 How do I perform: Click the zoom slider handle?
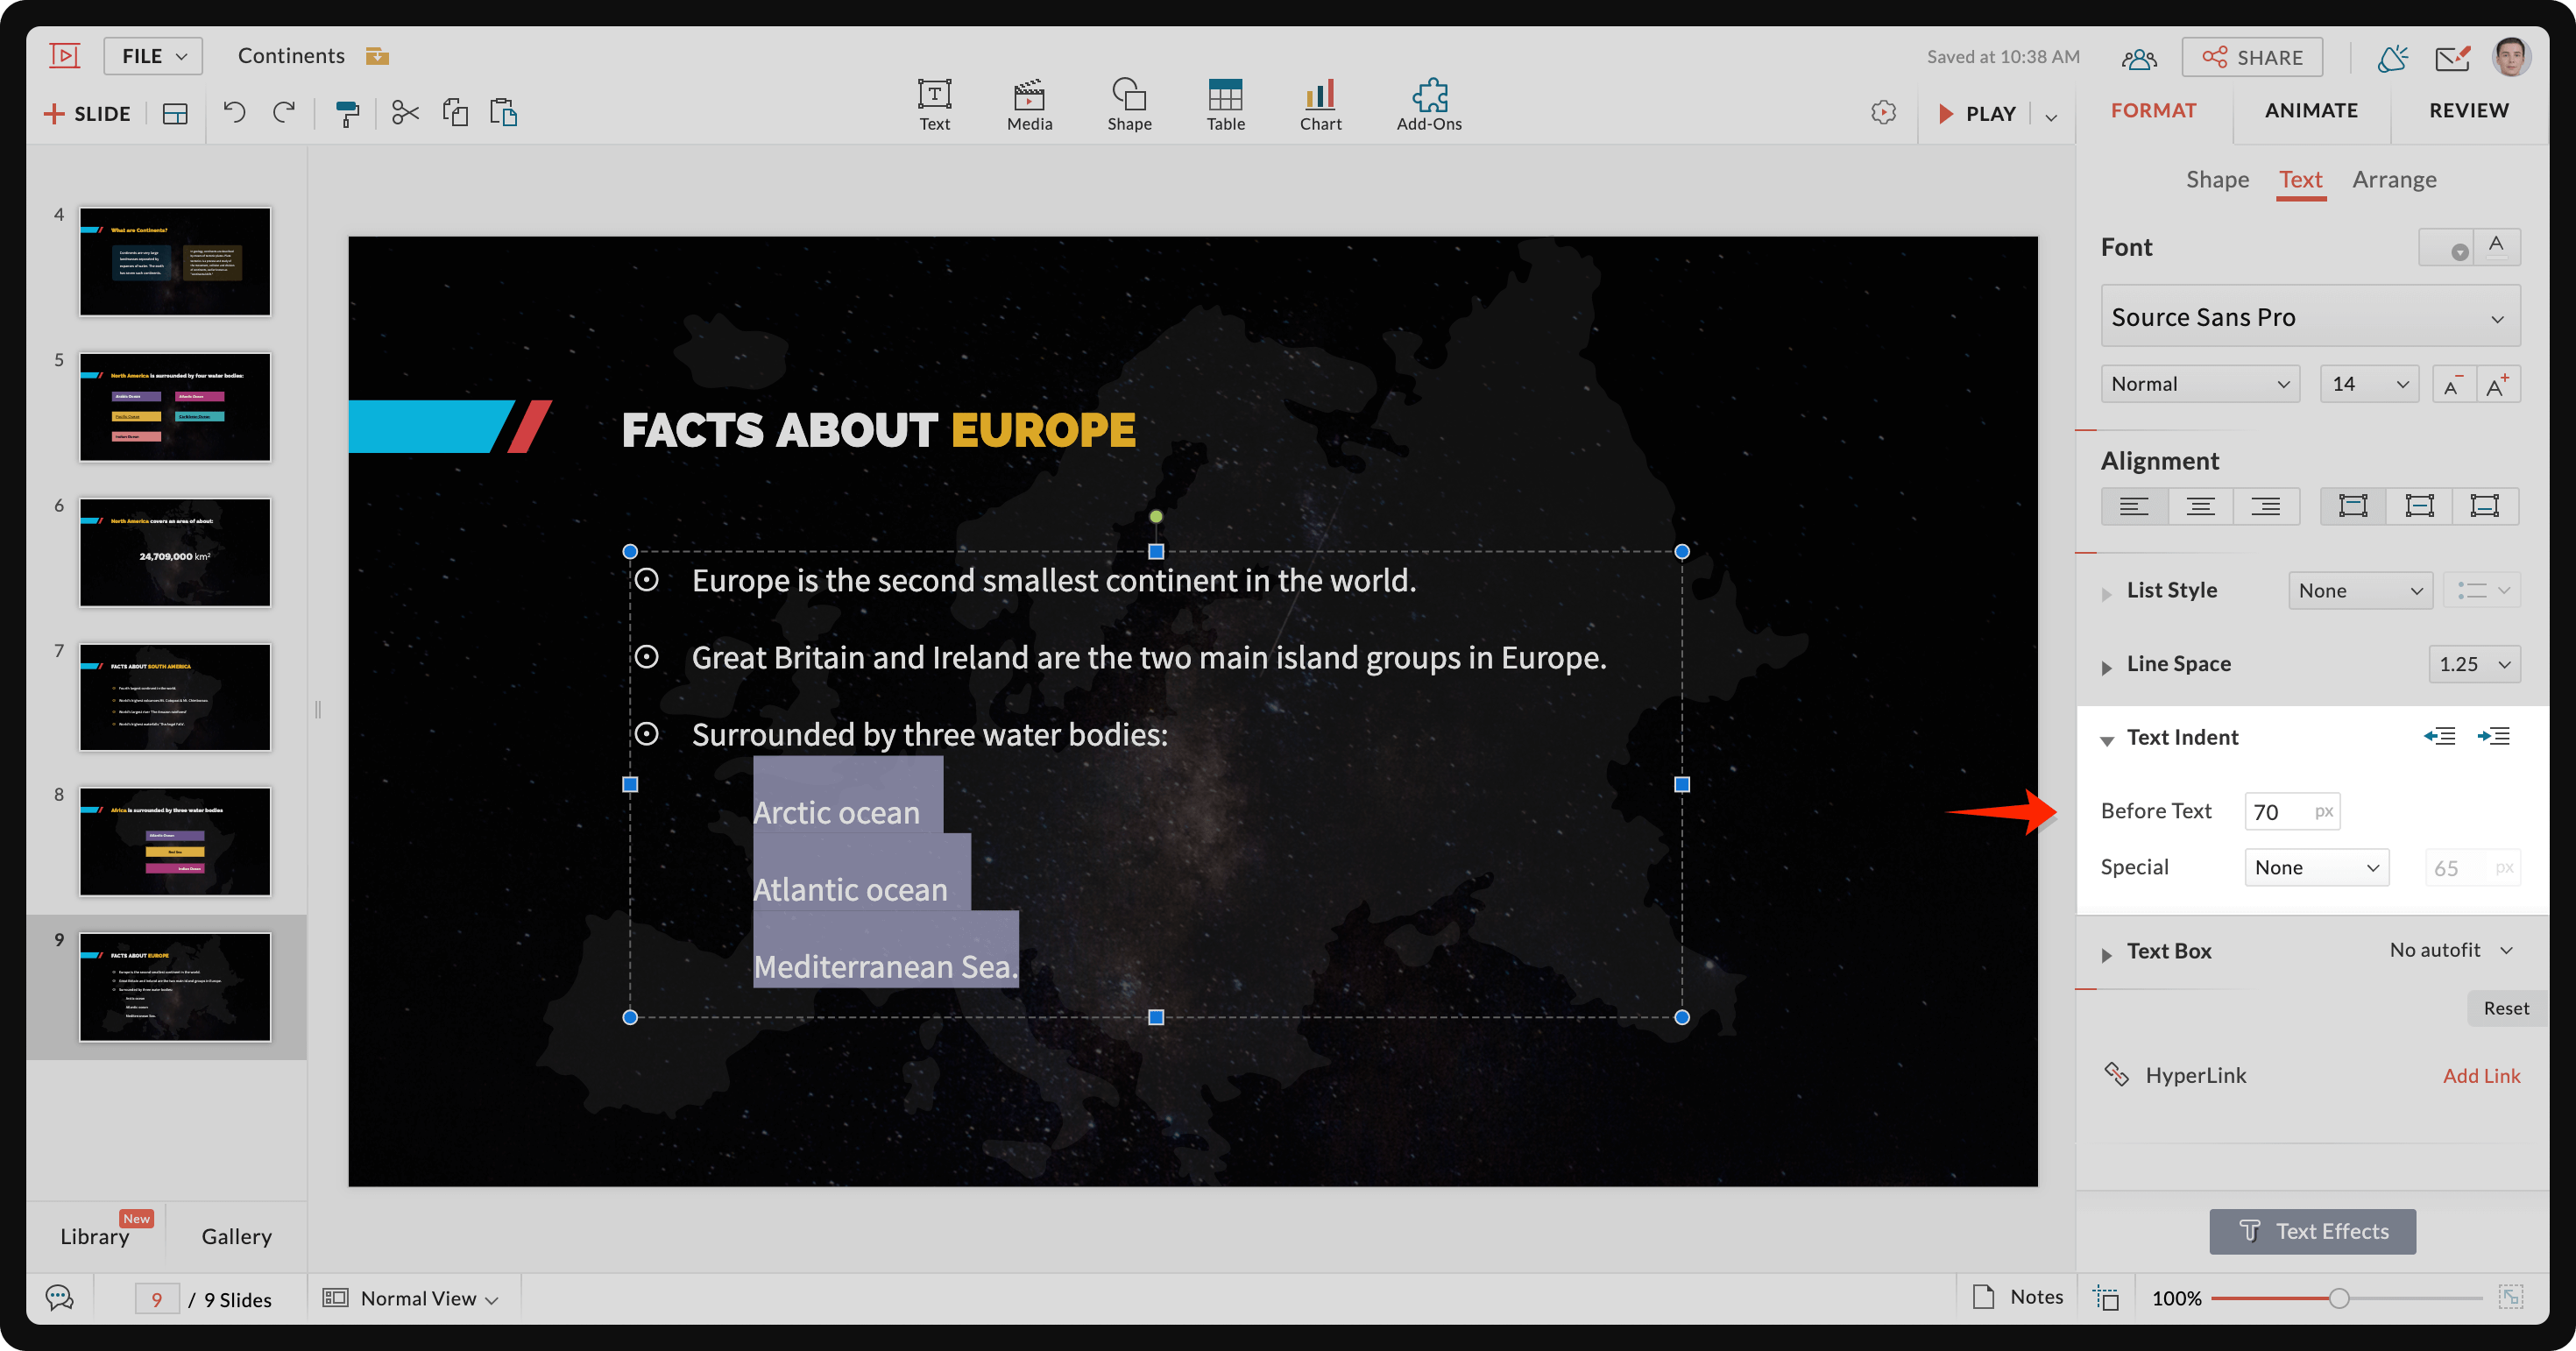2339,1299
